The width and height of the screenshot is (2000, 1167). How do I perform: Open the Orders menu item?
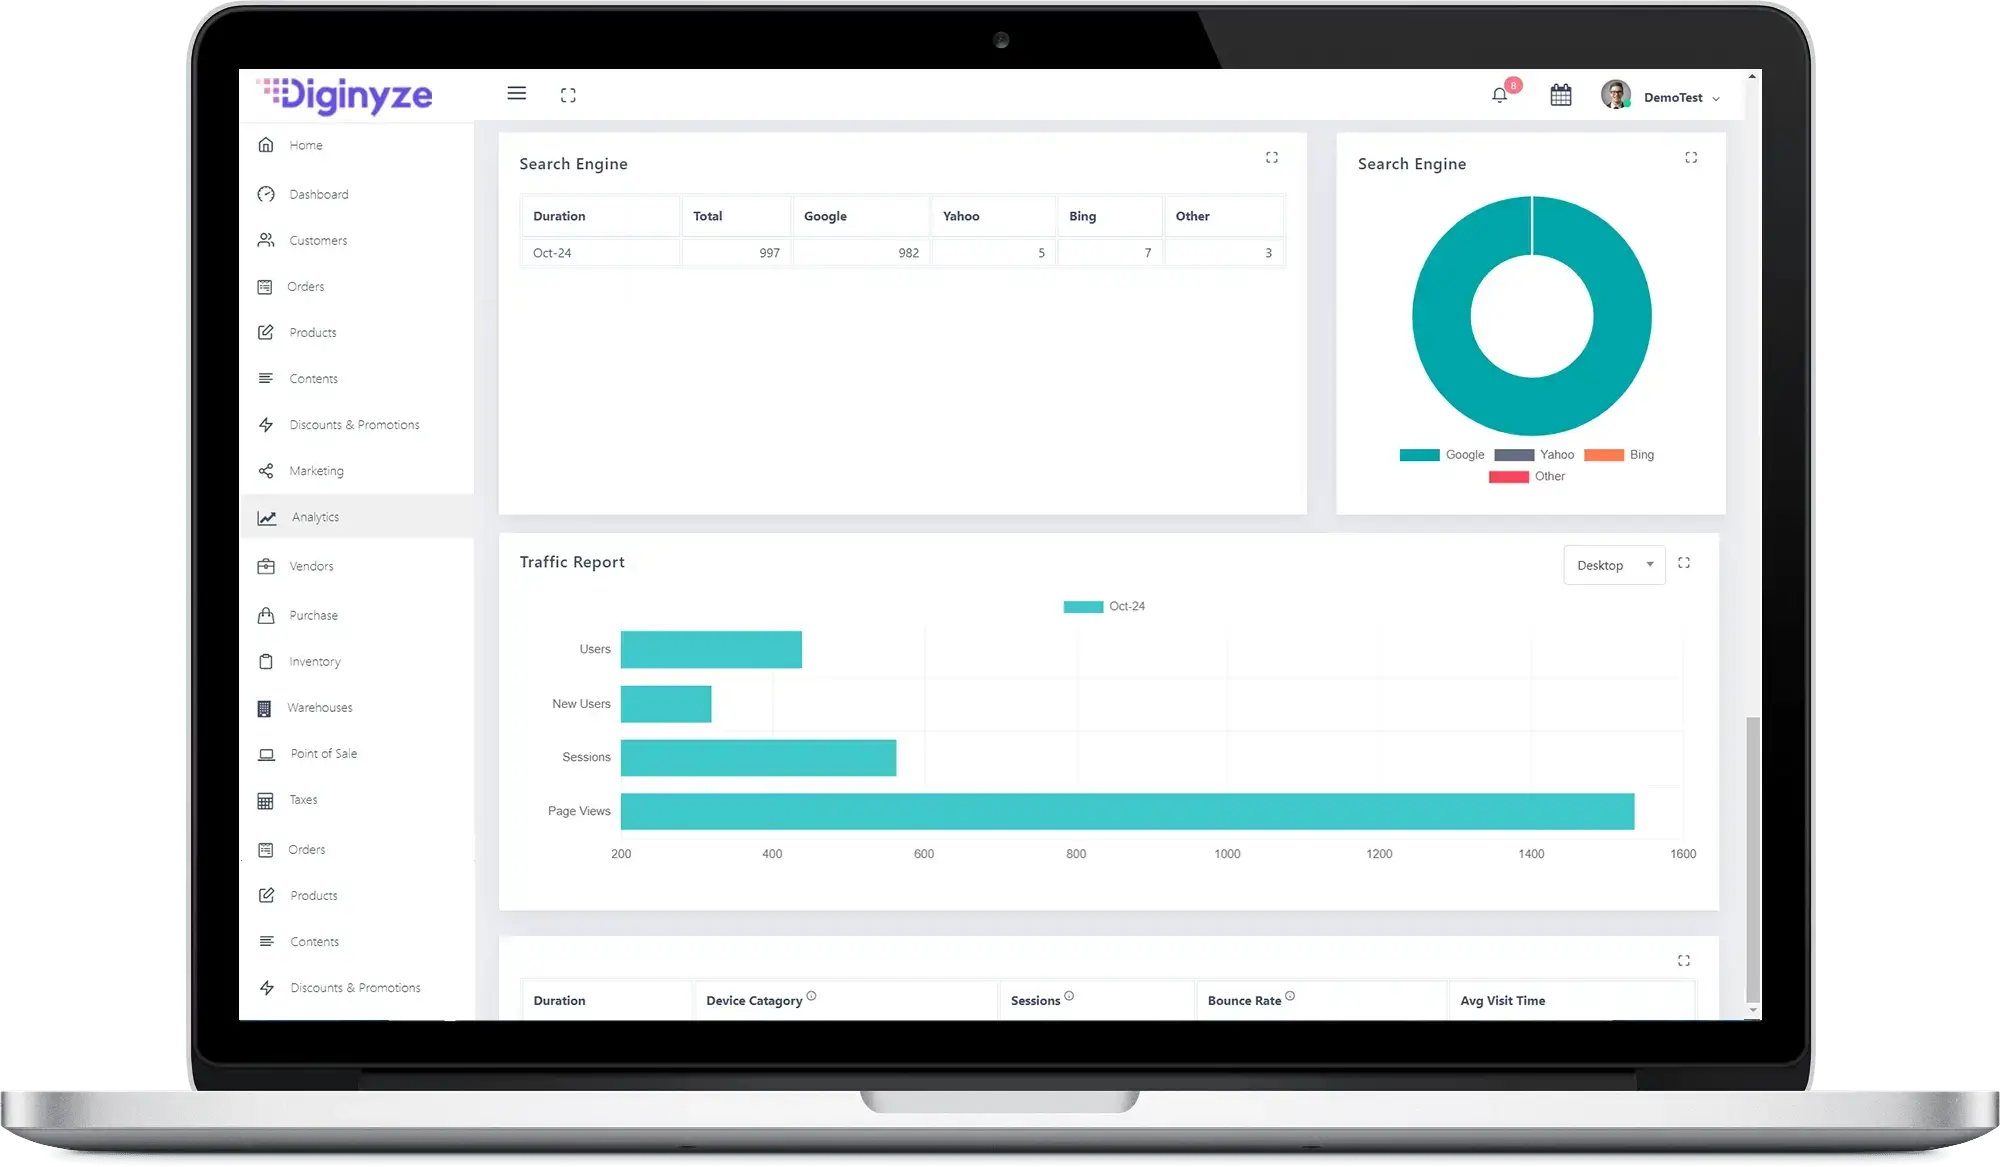(x=306, y=286)
